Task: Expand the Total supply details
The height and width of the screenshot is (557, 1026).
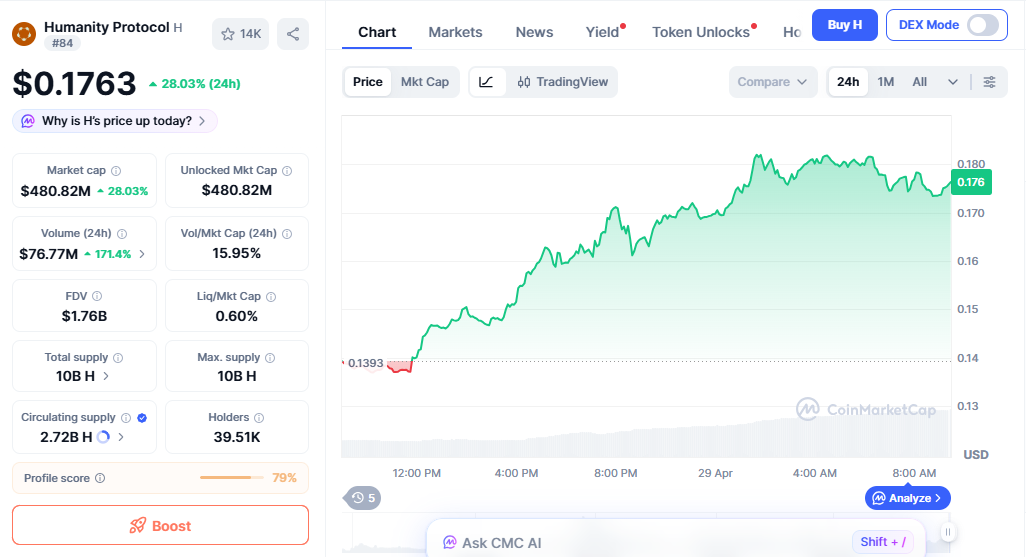Action: click(x=106, y=376)
